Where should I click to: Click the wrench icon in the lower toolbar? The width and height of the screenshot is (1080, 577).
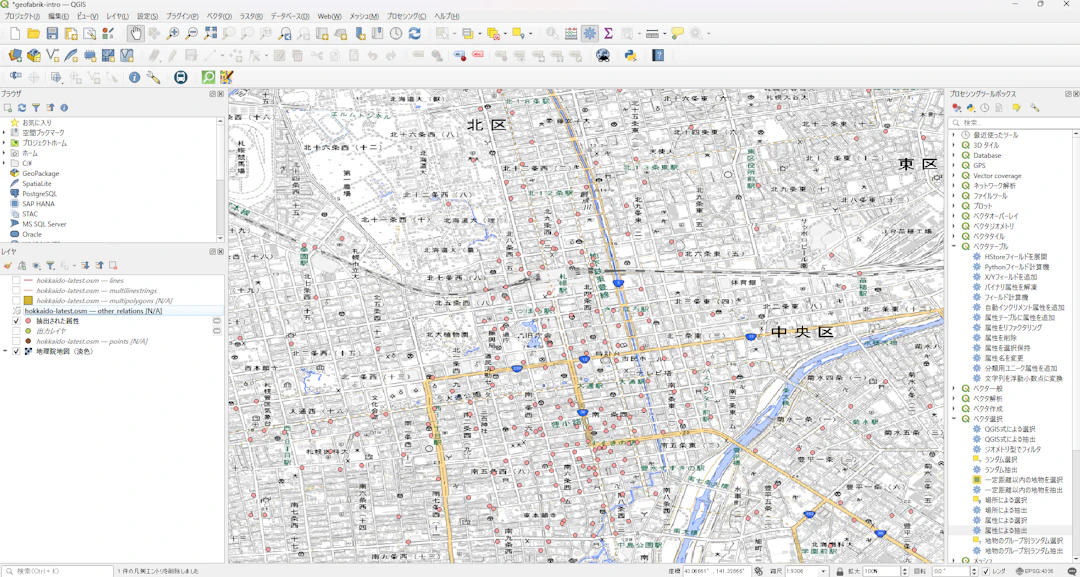153,78
